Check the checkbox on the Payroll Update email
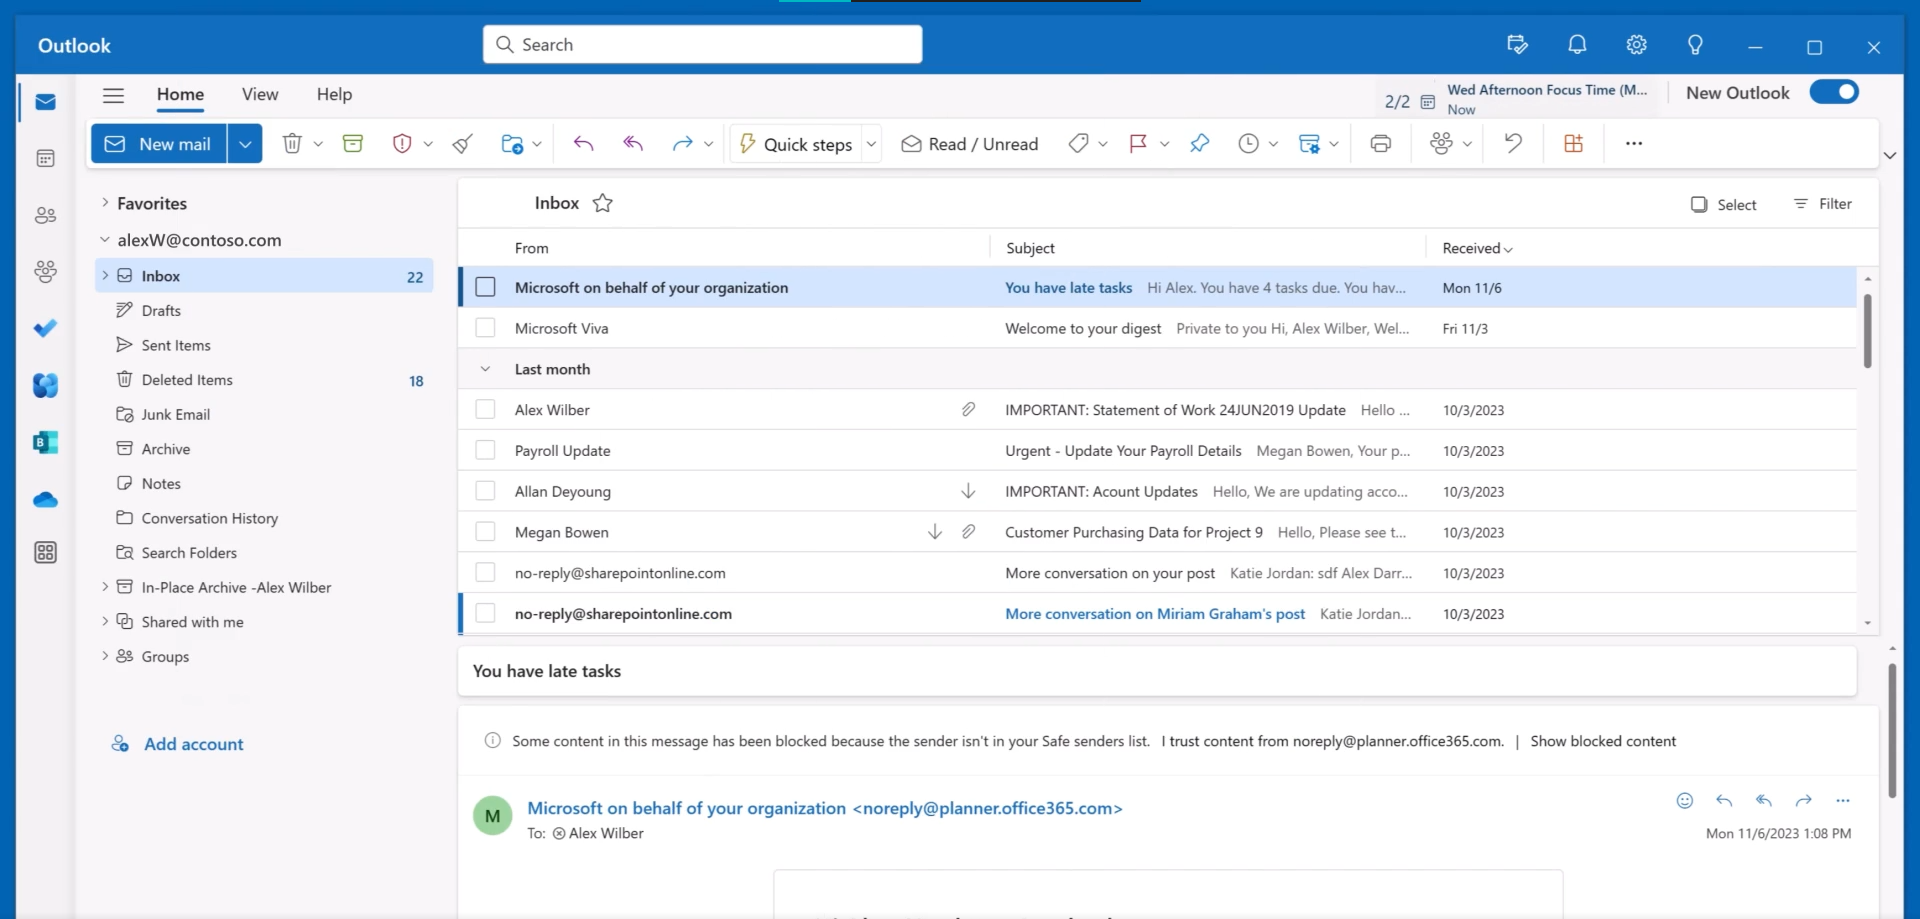Image resolution: width=1920 pixels, height=919 pixels. 486,450
